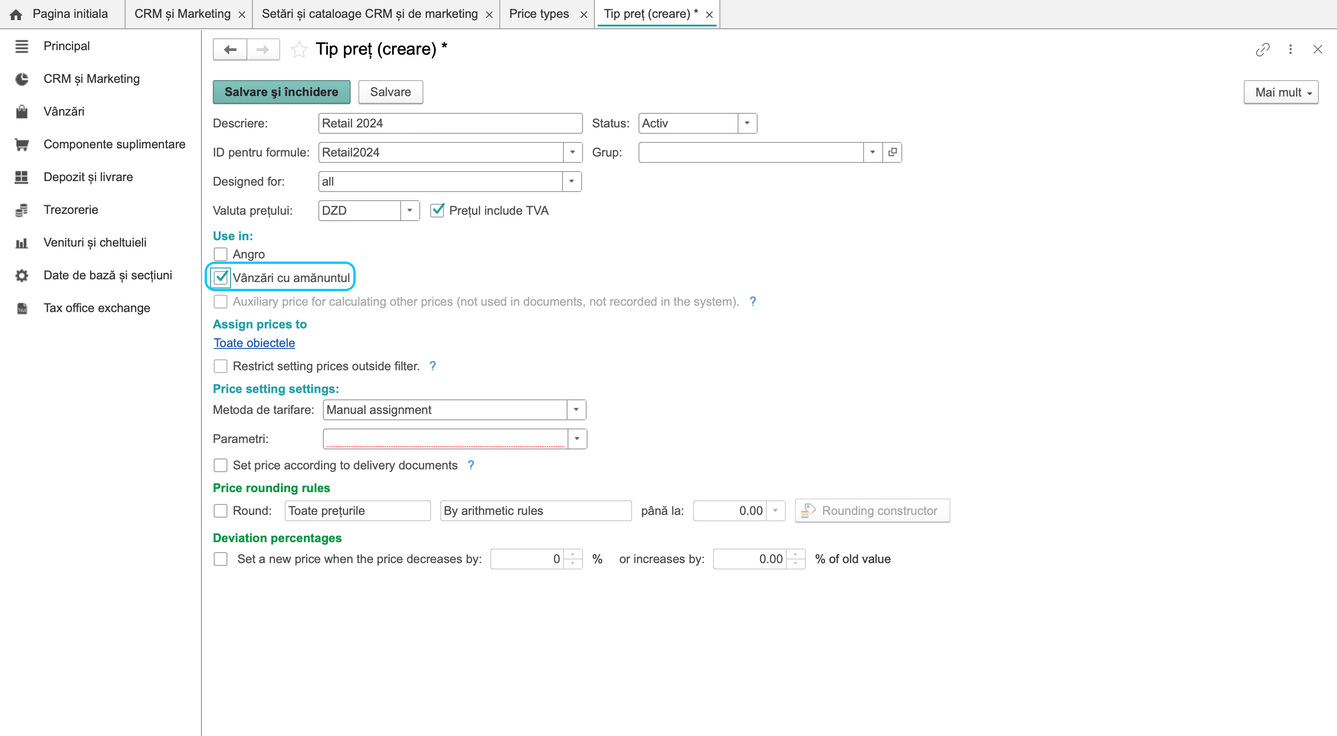Image resolution: width=1337 pixels, height=736 pixels.
Task: Expand Valuta prețului currency dropdown
Action: coord(410,210)
